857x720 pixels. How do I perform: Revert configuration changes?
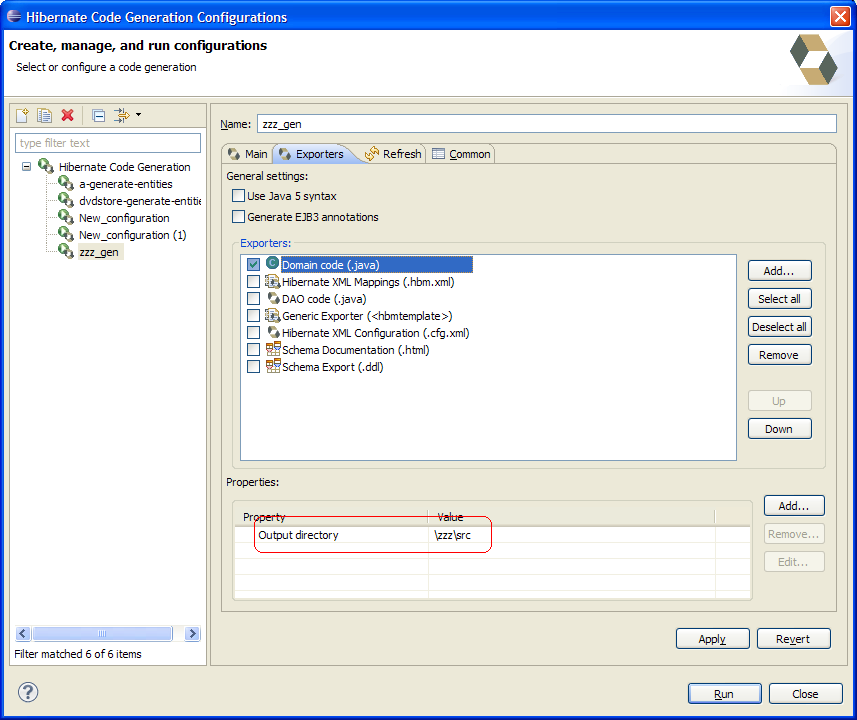(794, 639)
